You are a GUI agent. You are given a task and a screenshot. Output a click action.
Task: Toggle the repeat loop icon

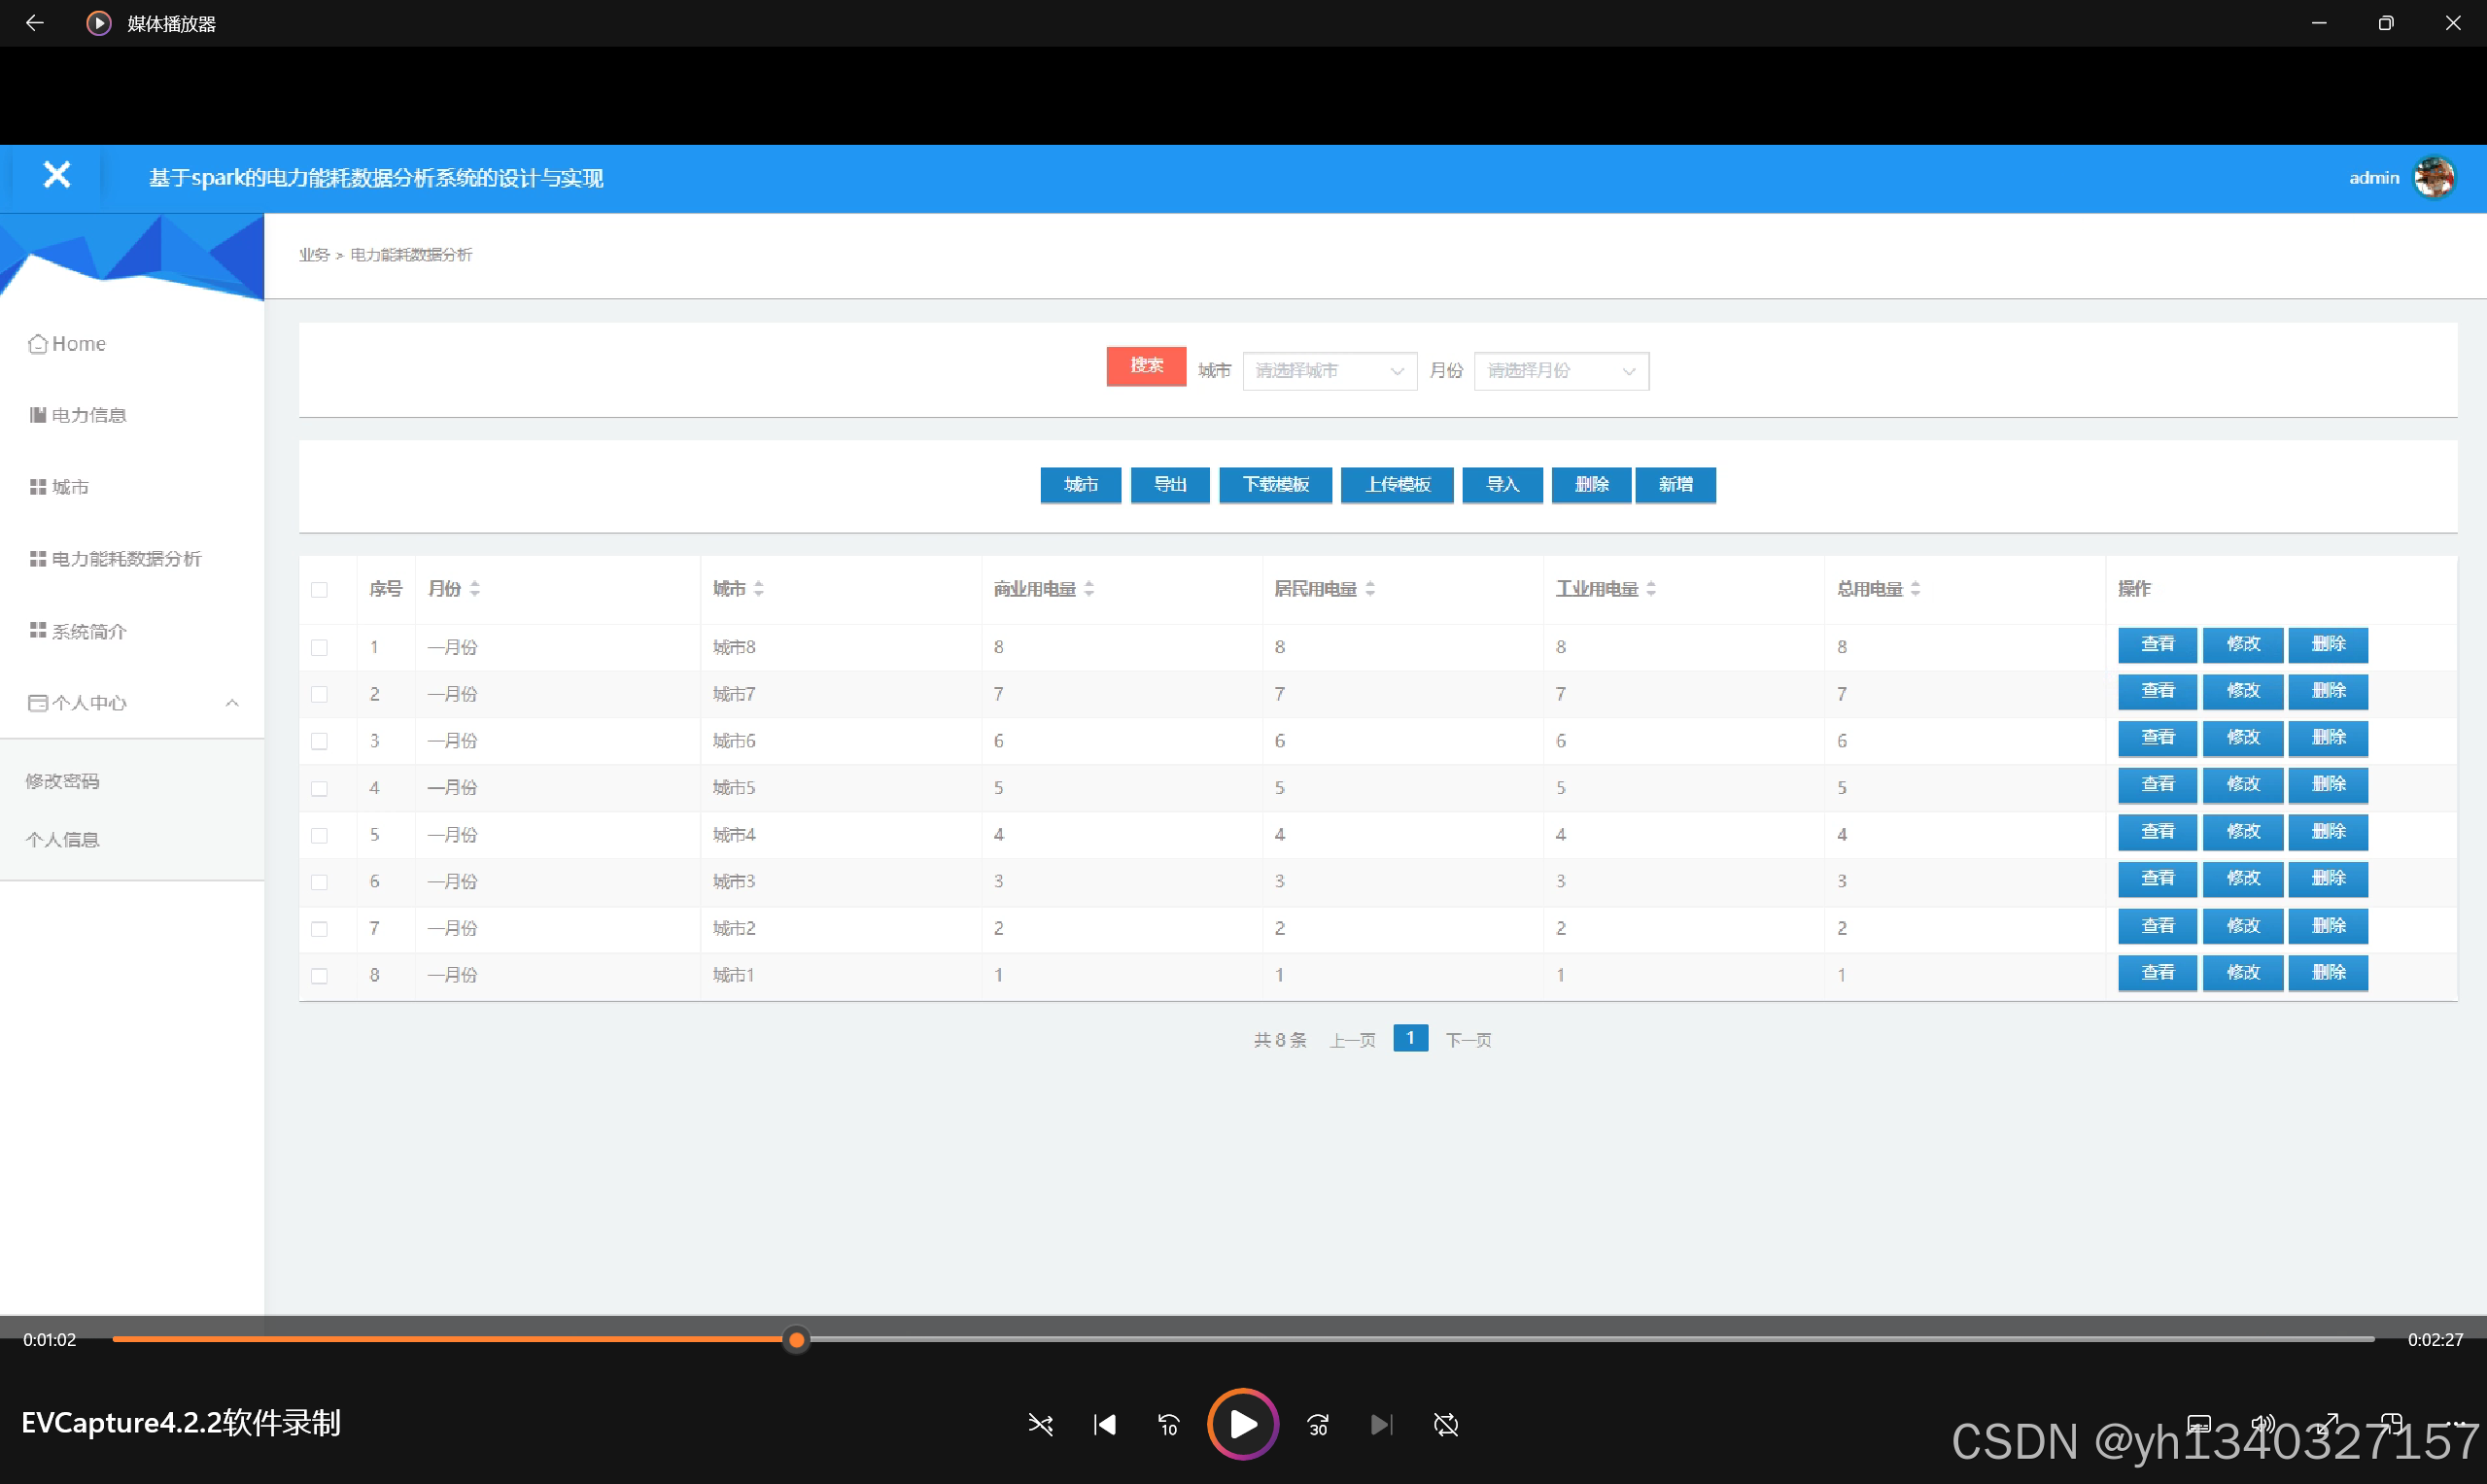click(1446, 1424)
